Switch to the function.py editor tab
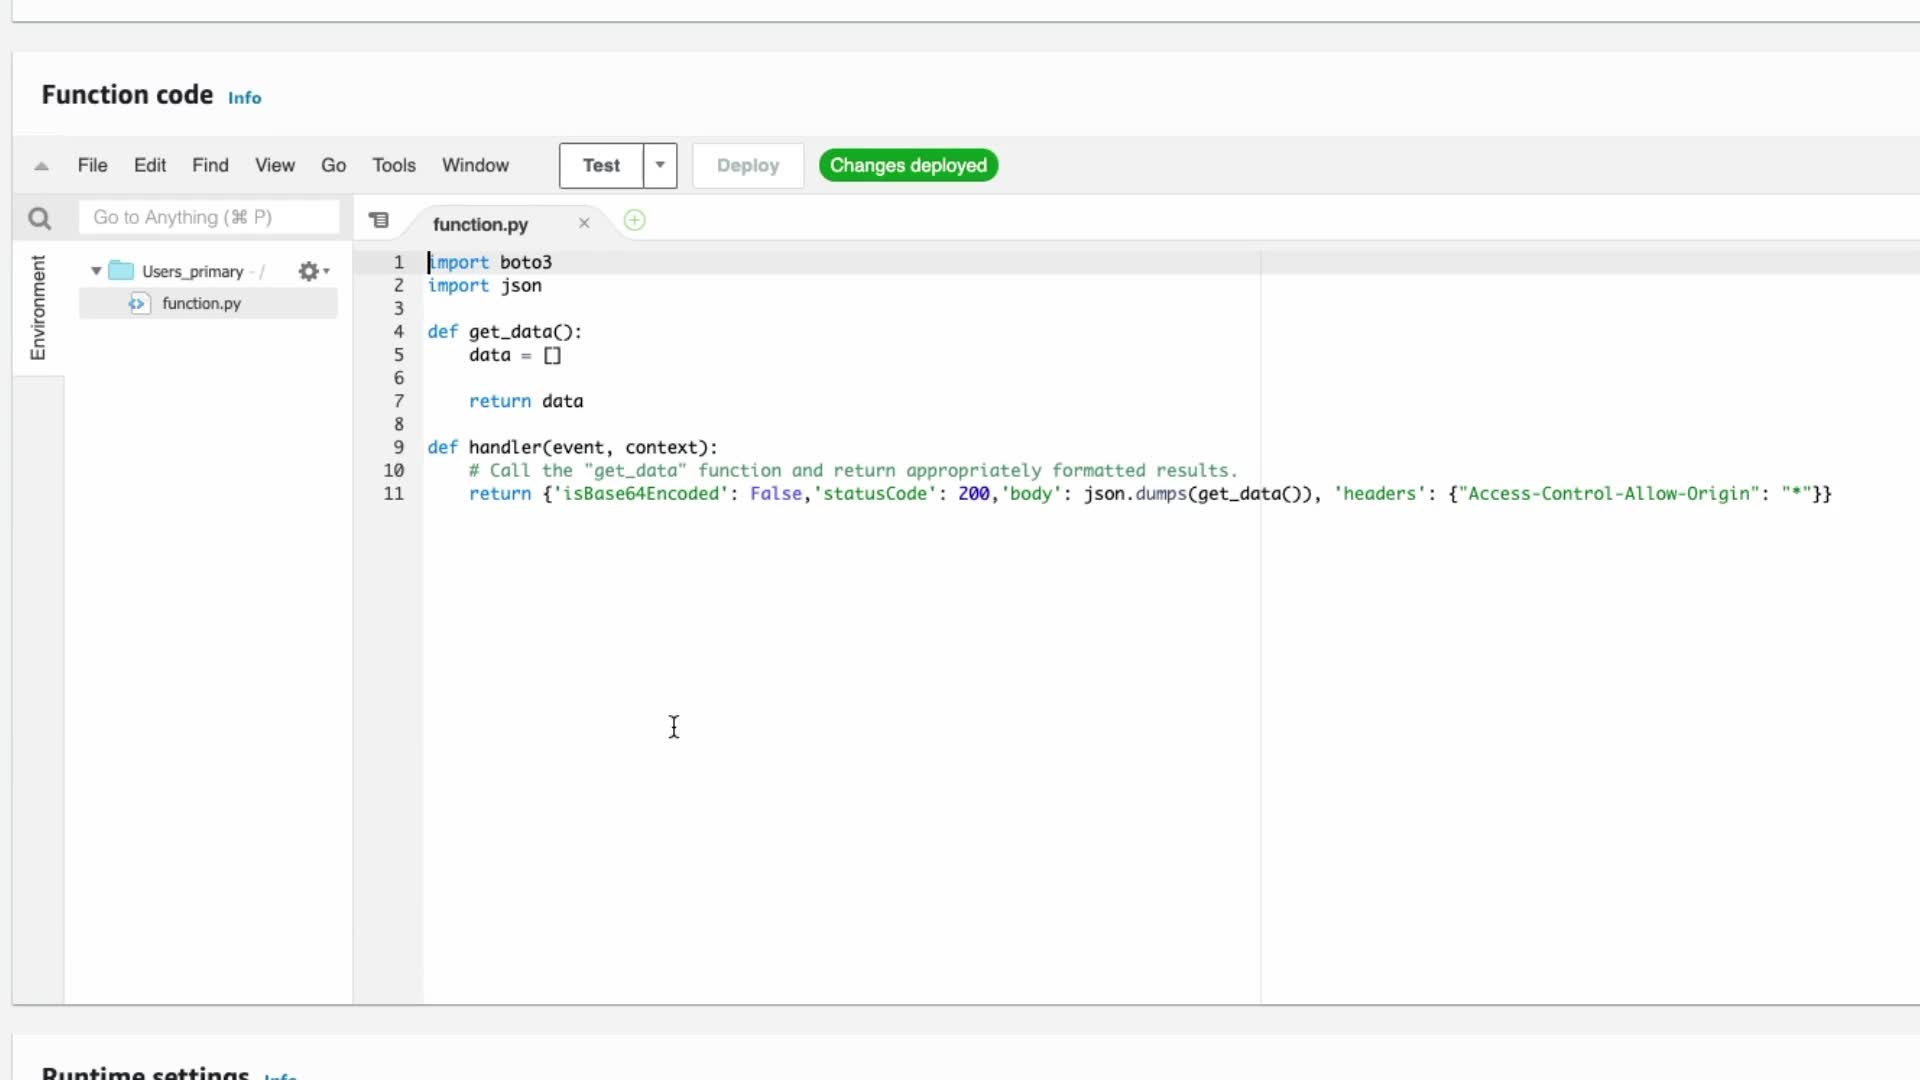Viewport: 1920px width, 1080px height. click(x=480, y=224)
